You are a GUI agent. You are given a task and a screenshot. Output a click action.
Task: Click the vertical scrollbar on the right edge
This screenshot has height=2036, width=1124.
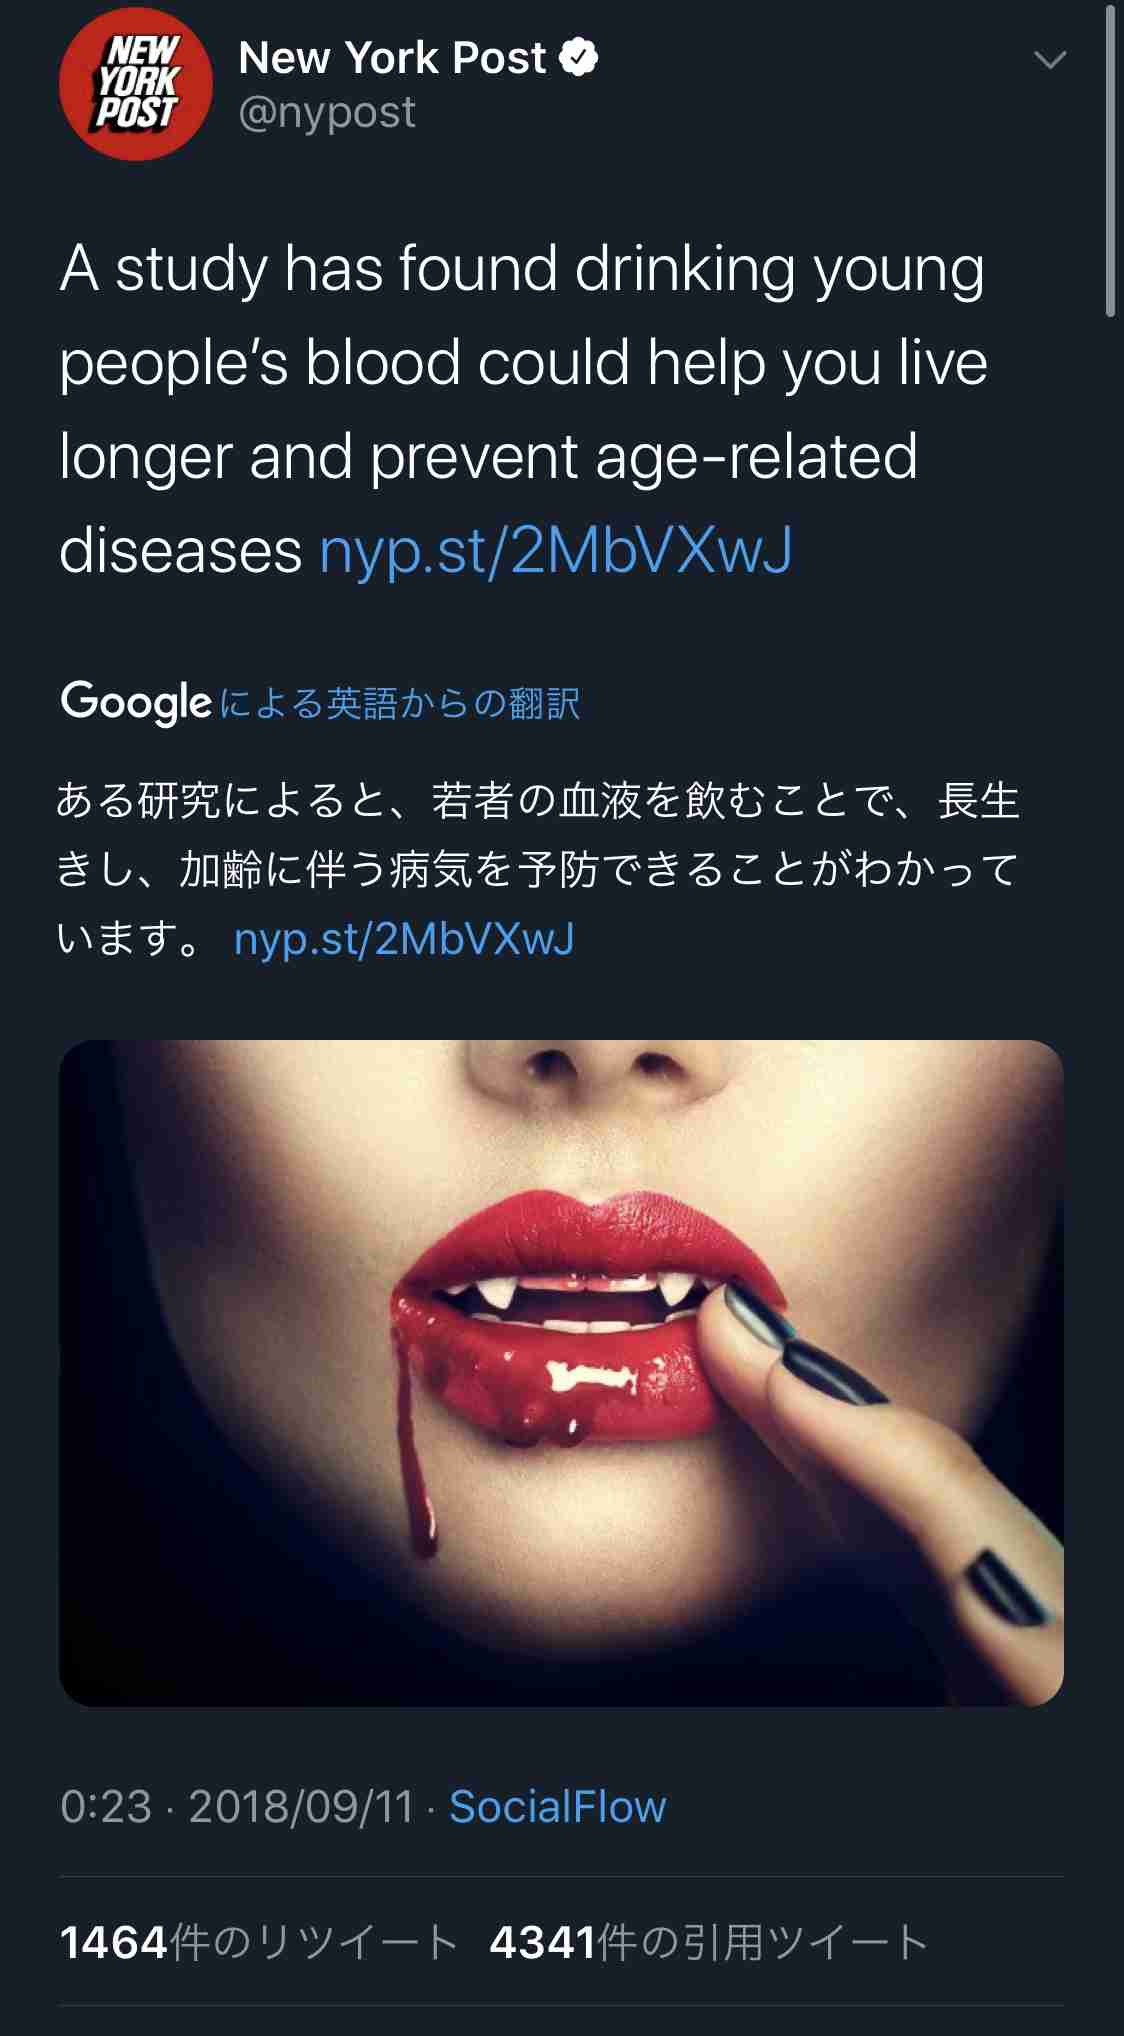(x=1110, y=160)
